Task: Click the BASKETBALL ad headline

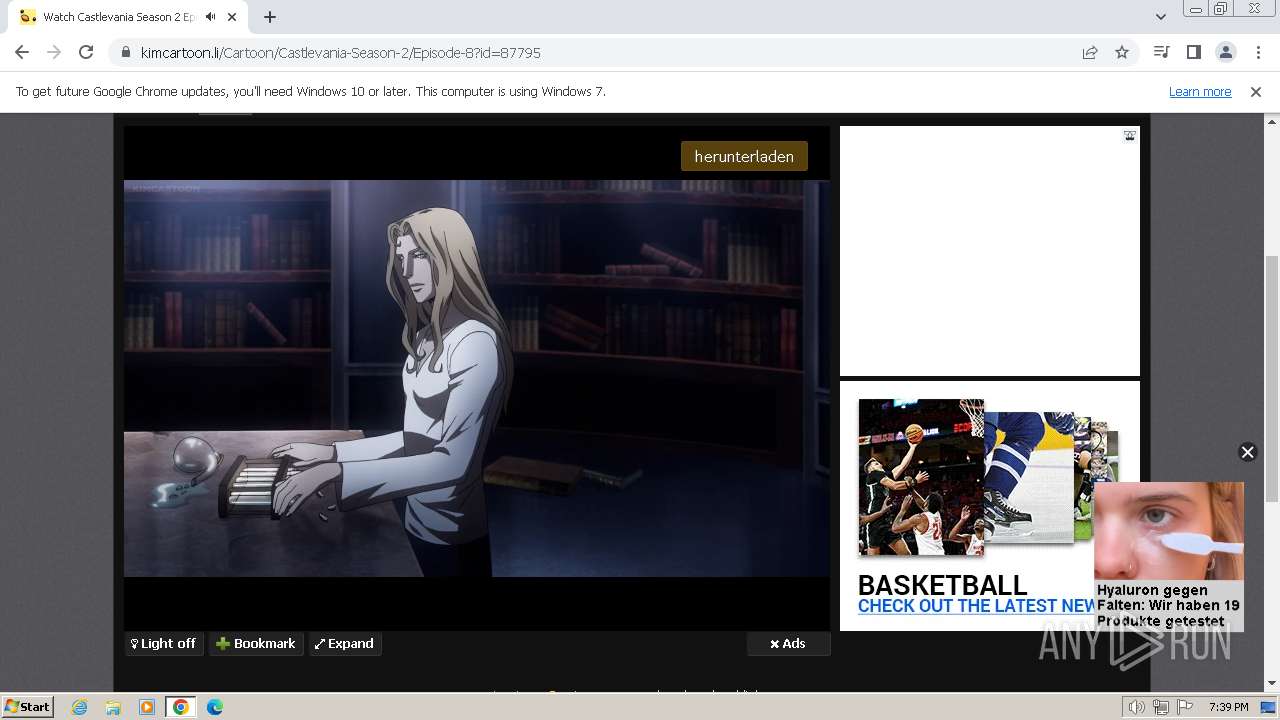Action: (x=942, y=585)
